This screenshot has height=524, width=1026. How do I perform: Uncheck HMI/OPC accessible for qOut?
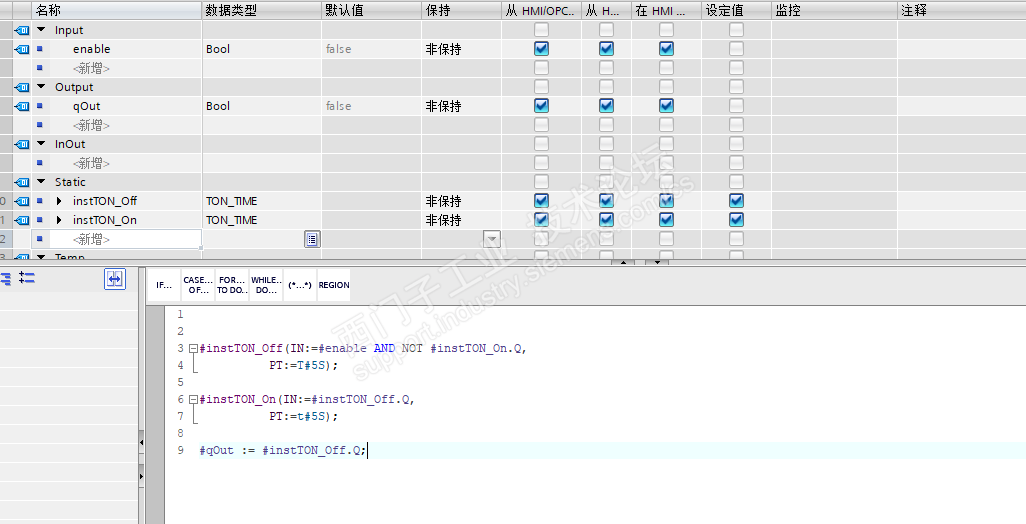tap(541, 106)
